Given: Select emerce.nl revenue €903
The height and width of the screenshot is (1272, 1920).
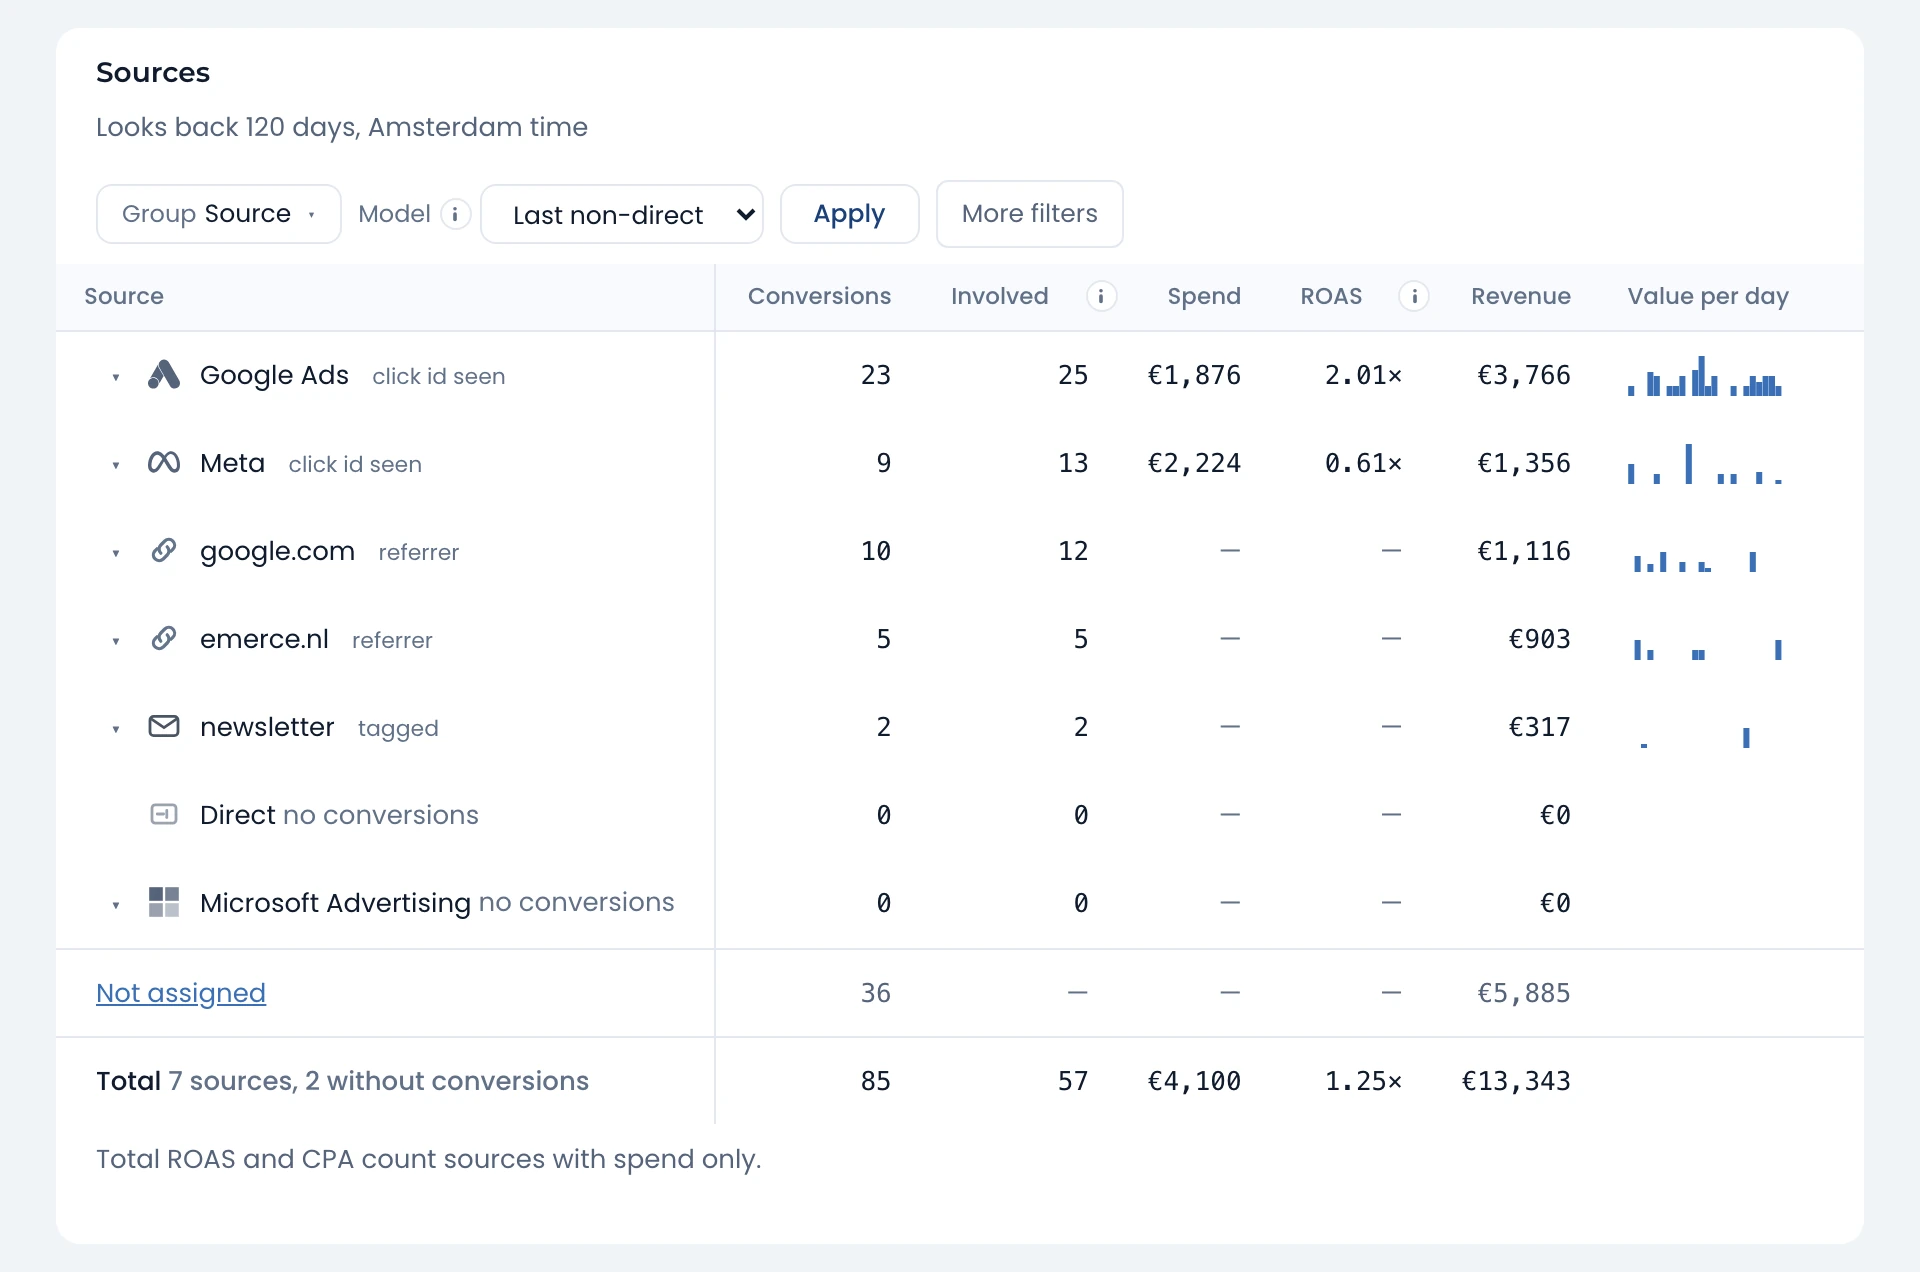Looking at the screenshot, I should tap(1539, 639).
